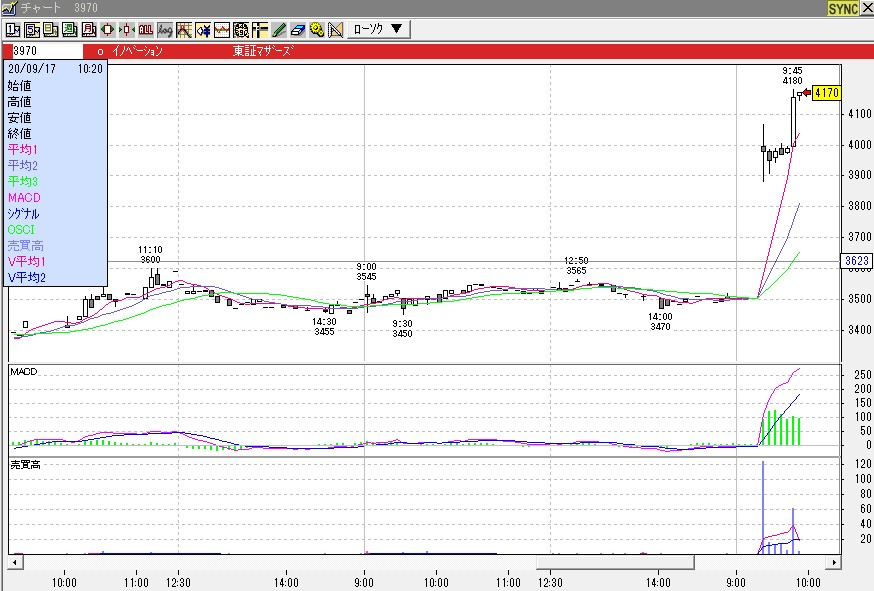Click the green expand-chart-width icon
The width and height of the screenshot is (874, 591).
coord(107,29)
